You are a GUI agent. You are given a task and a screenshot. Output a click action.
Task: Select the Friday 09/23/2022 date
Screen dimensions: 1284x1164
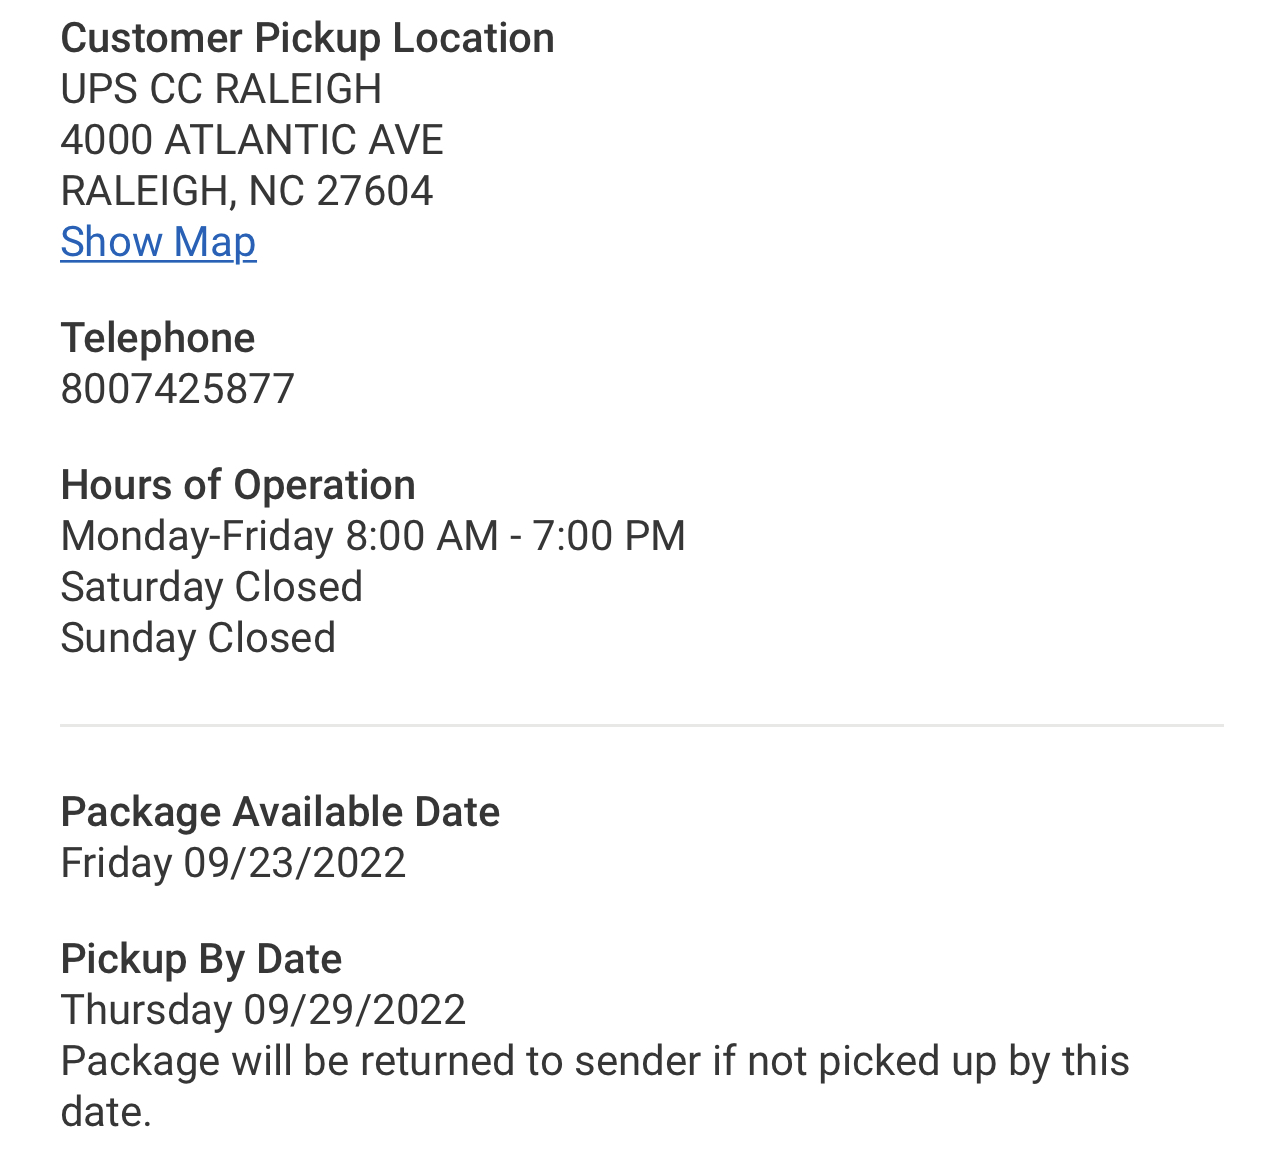click(x=233, y=863)
